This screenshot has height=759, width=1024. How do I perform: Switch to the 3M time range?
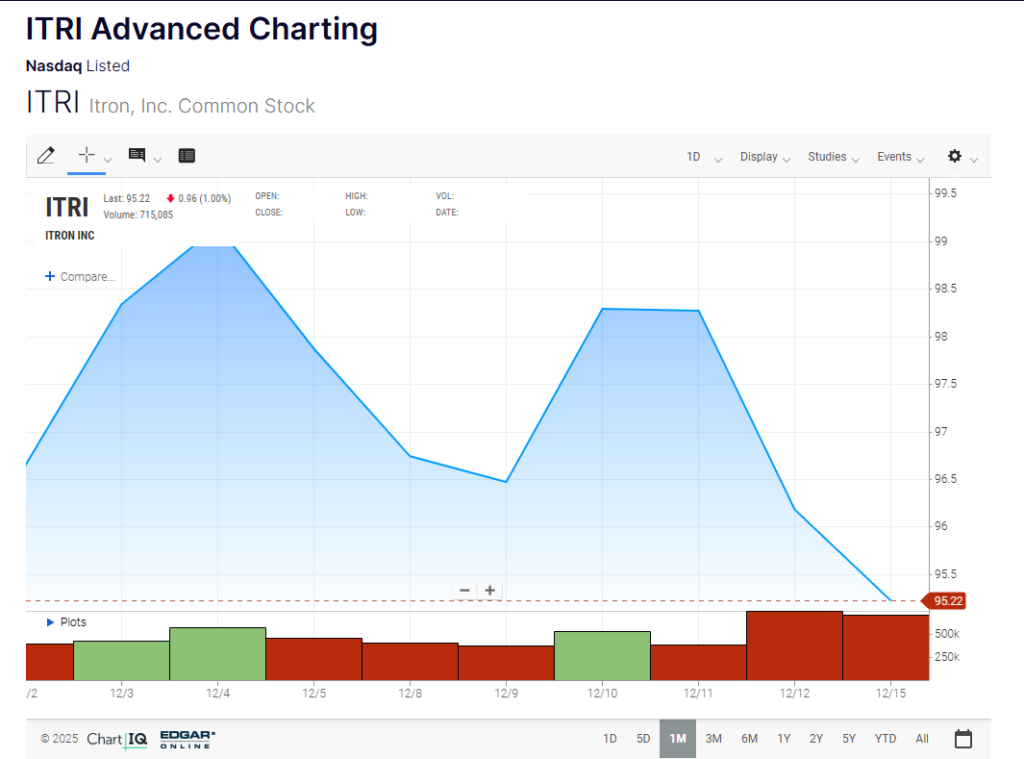click(x=713, y=739)
